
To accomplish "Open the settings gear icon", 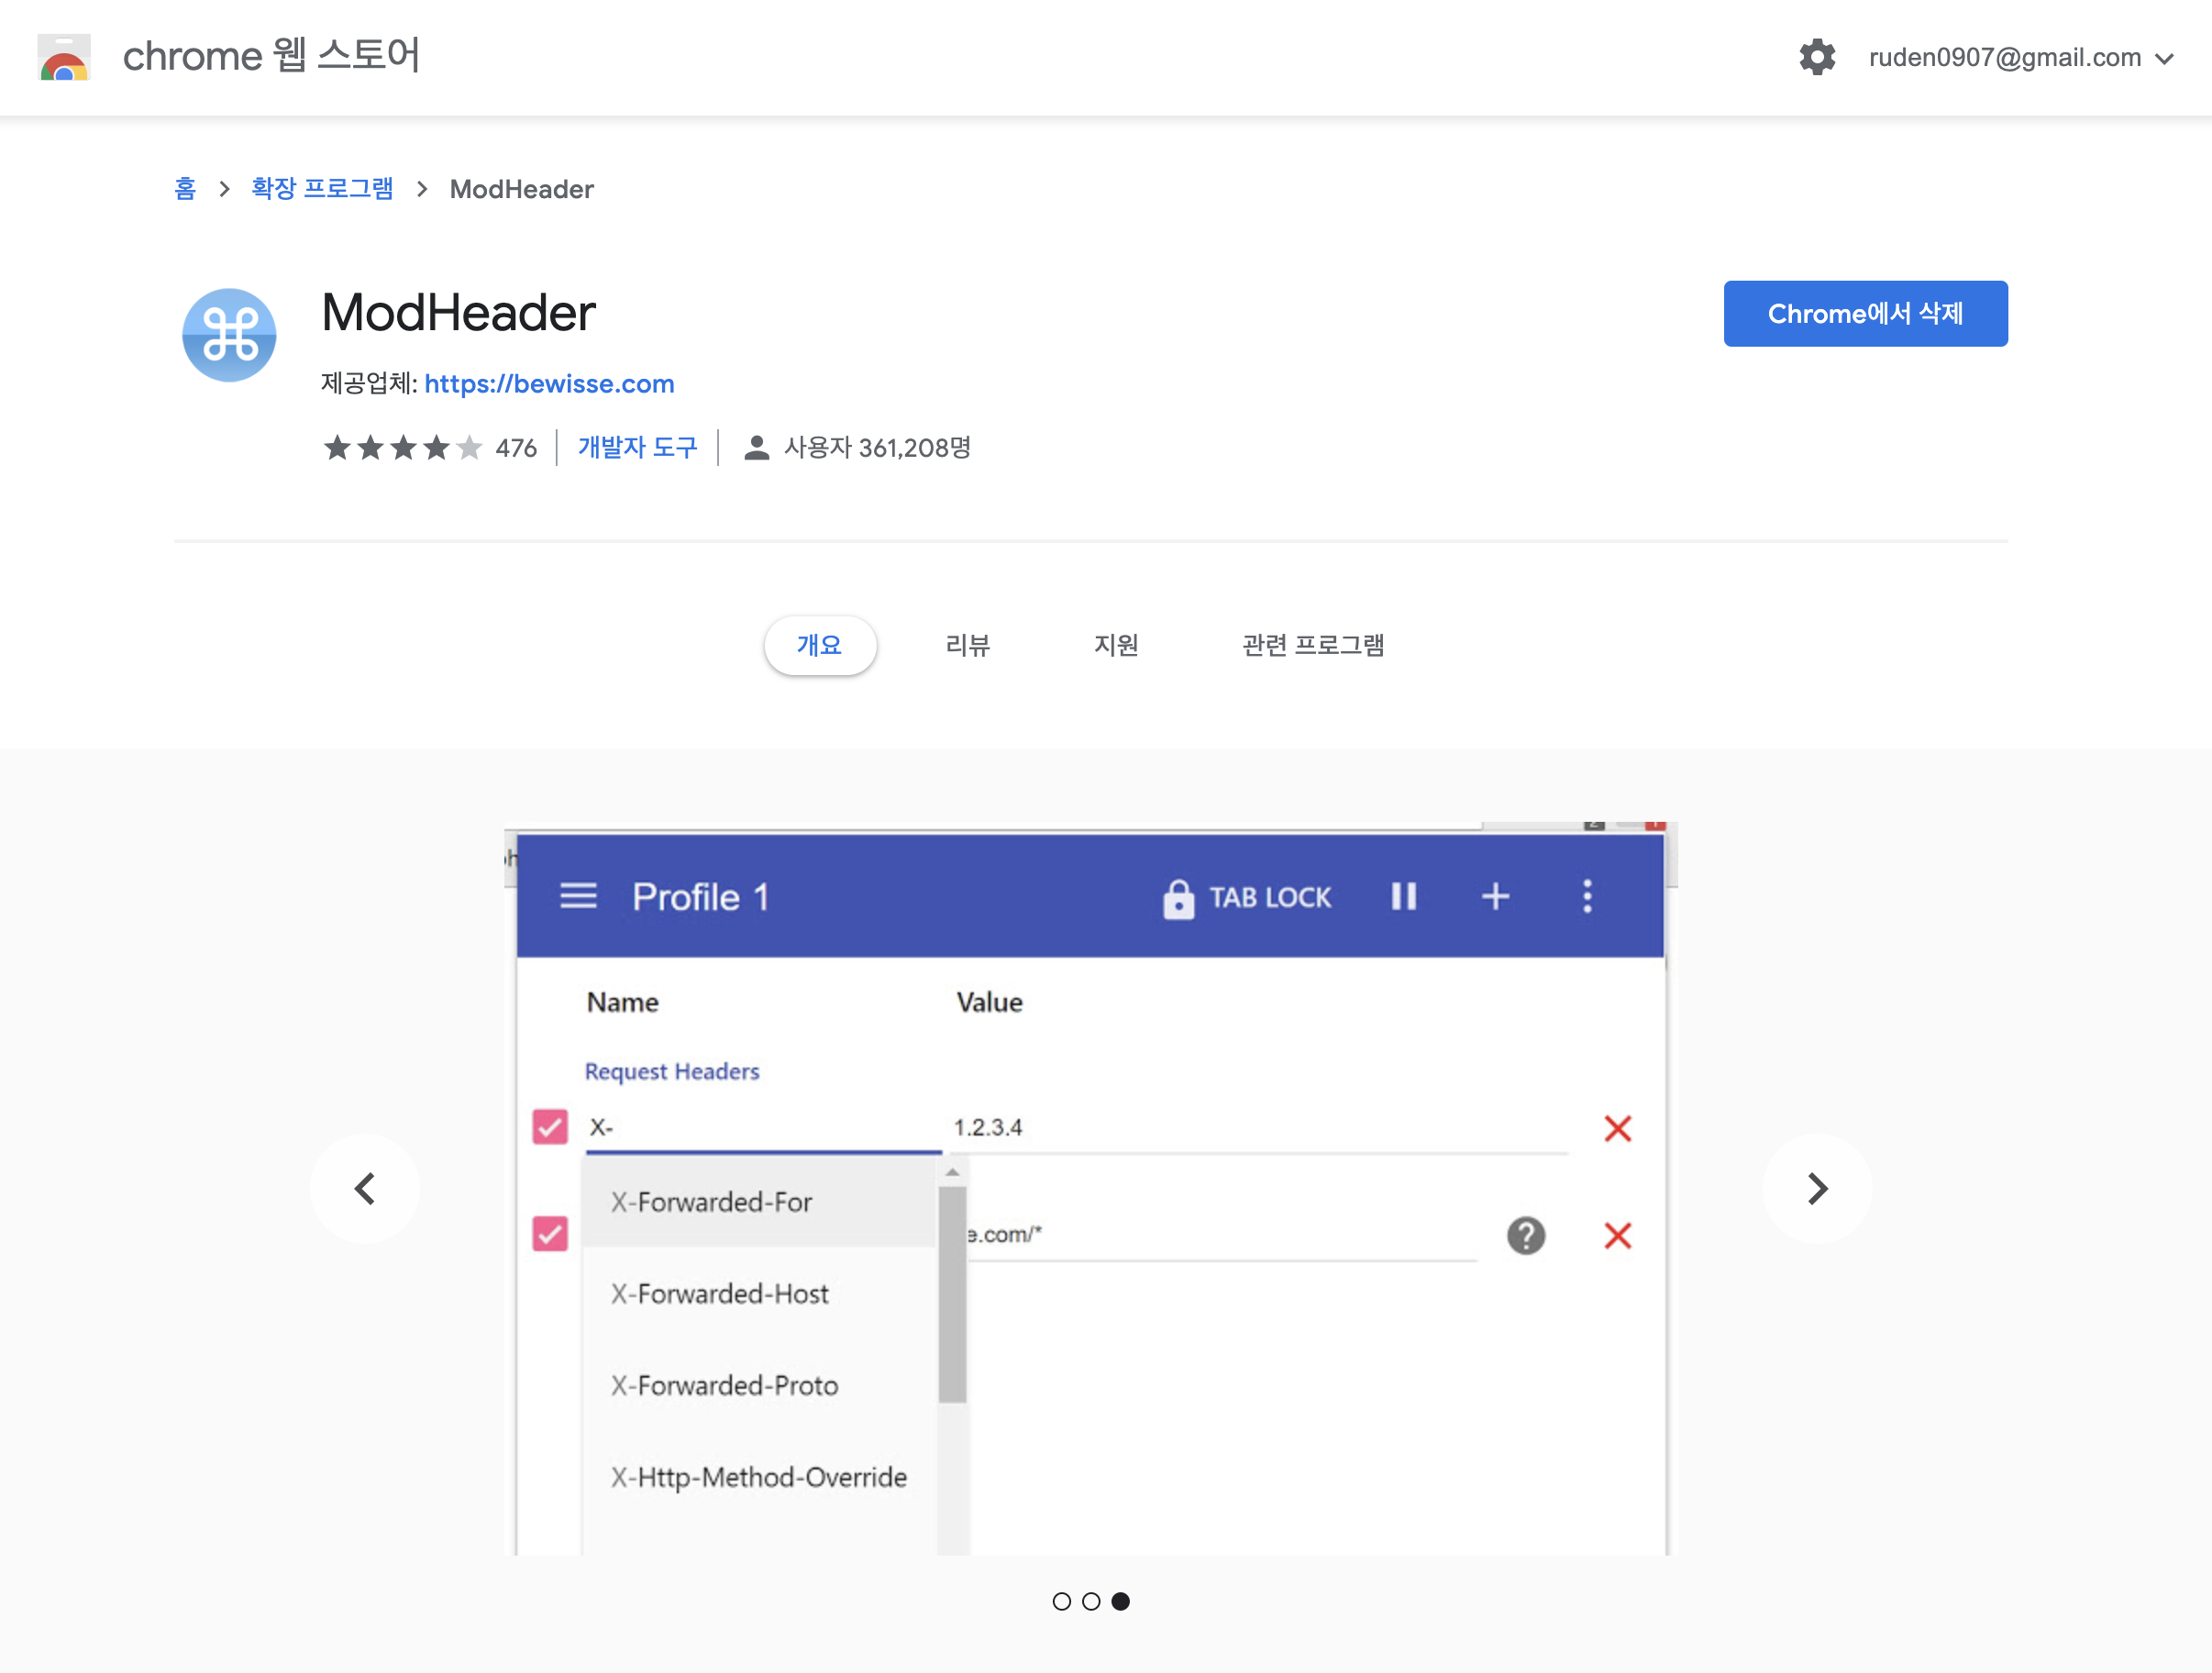I will pyautogui.click(x=1816, y=57).
